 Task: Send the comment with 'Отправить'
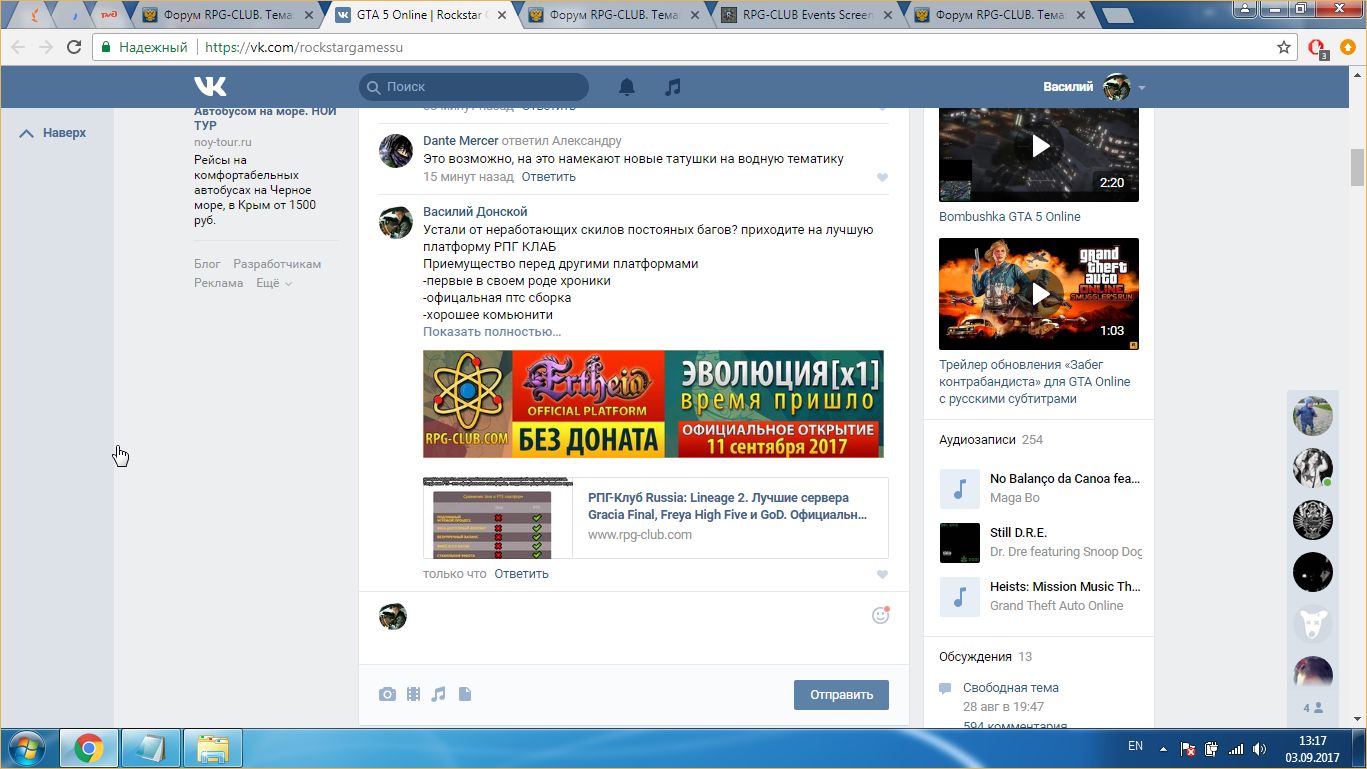[841, 695]
